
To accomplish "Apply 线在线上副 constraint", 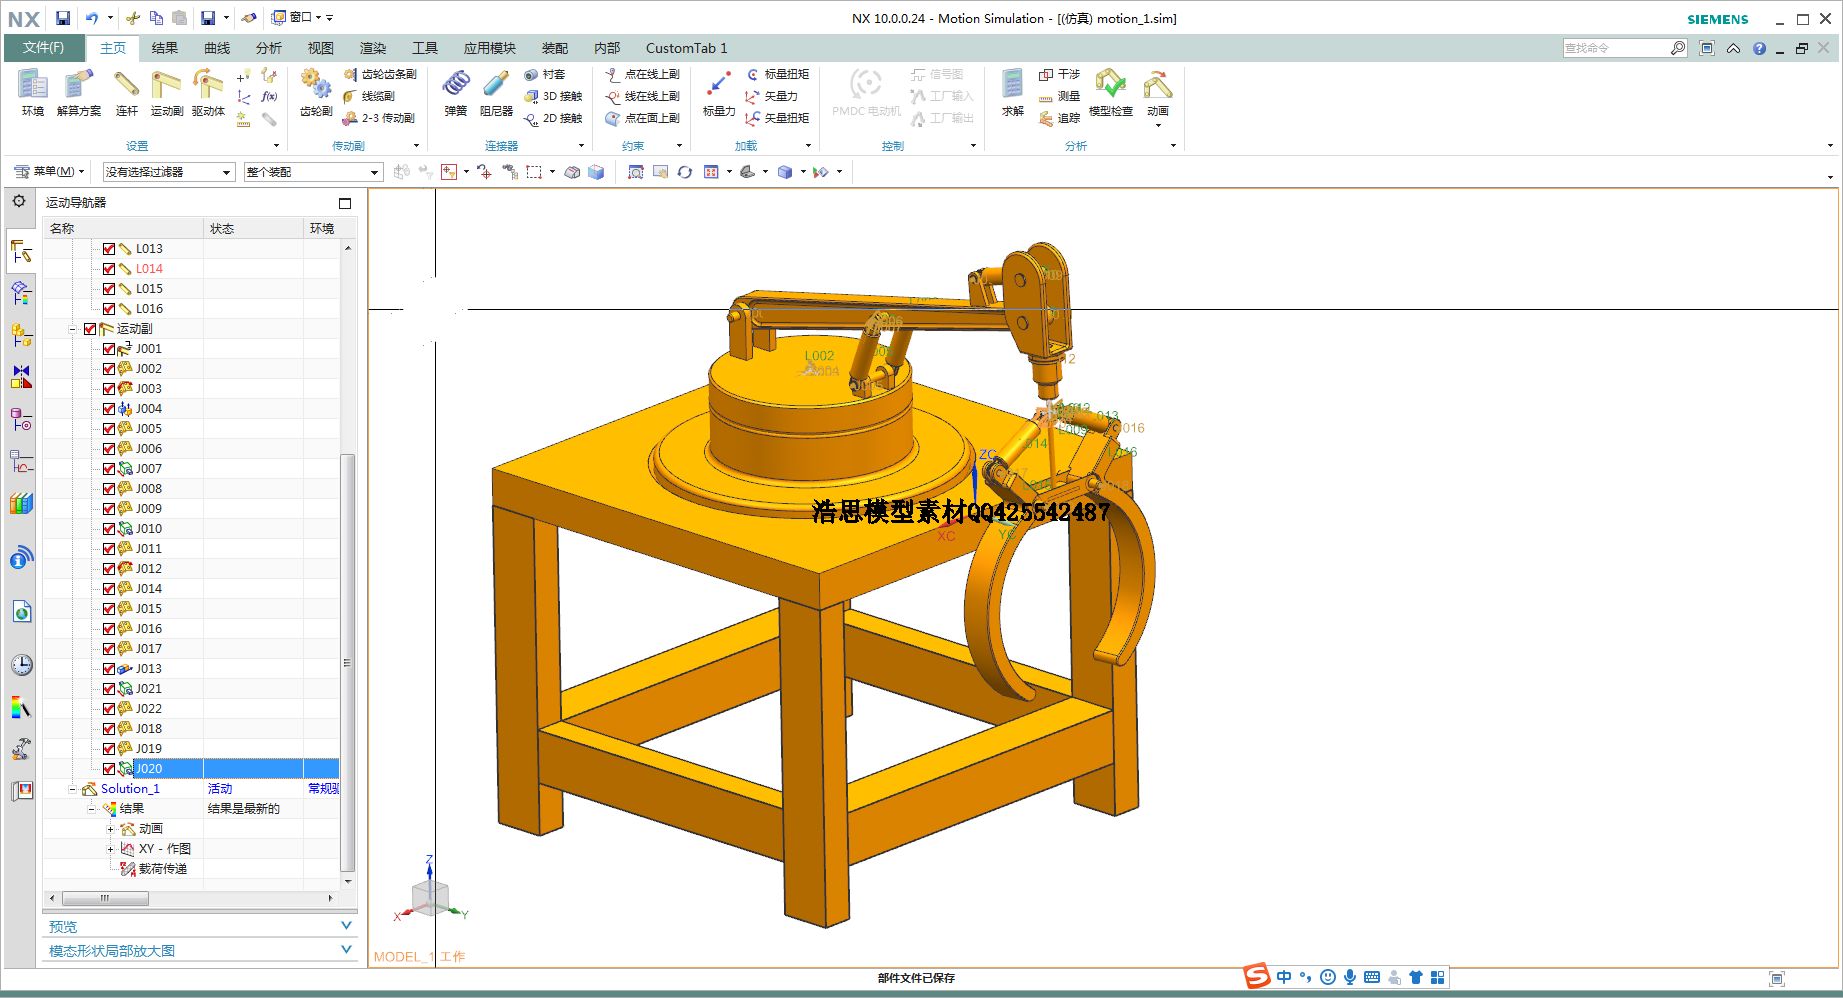I will click(643, 96).
